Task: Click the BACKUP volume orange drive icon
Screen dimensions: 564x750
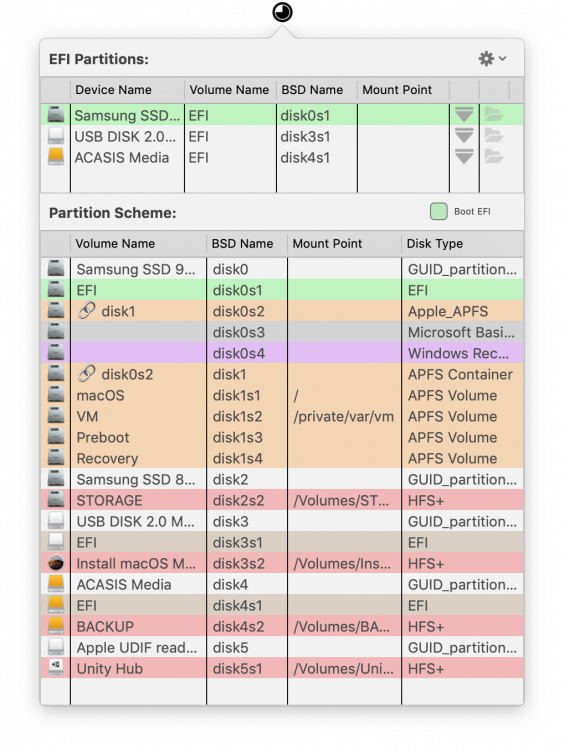Action: click(x=56, y=627)
